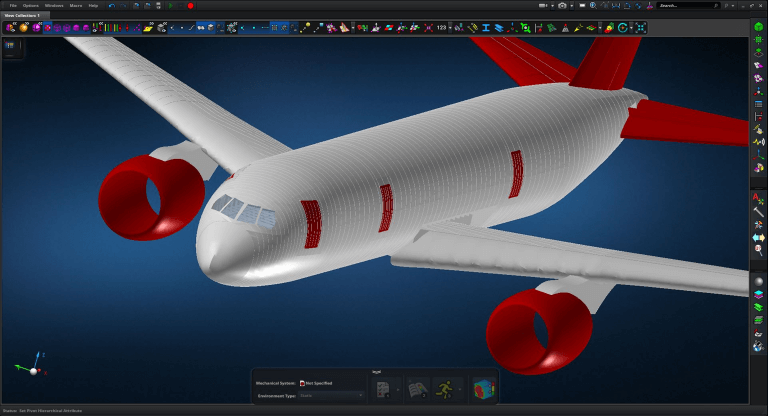Open the Environment Type dropdown
Screen dimensions: 768x416
tap(331, 395)
